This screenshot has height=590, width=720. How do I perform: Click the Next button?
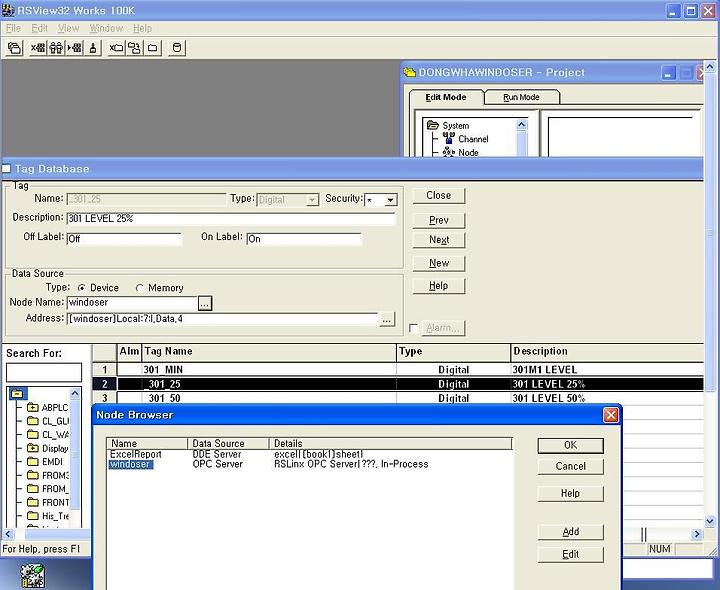tap(439, 240)
